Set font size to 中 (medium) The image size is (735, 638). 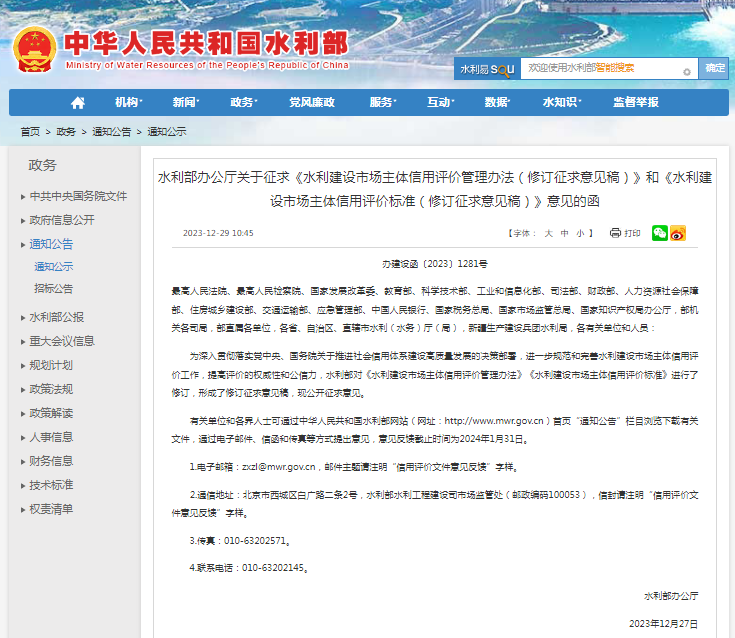click(564, 233)
